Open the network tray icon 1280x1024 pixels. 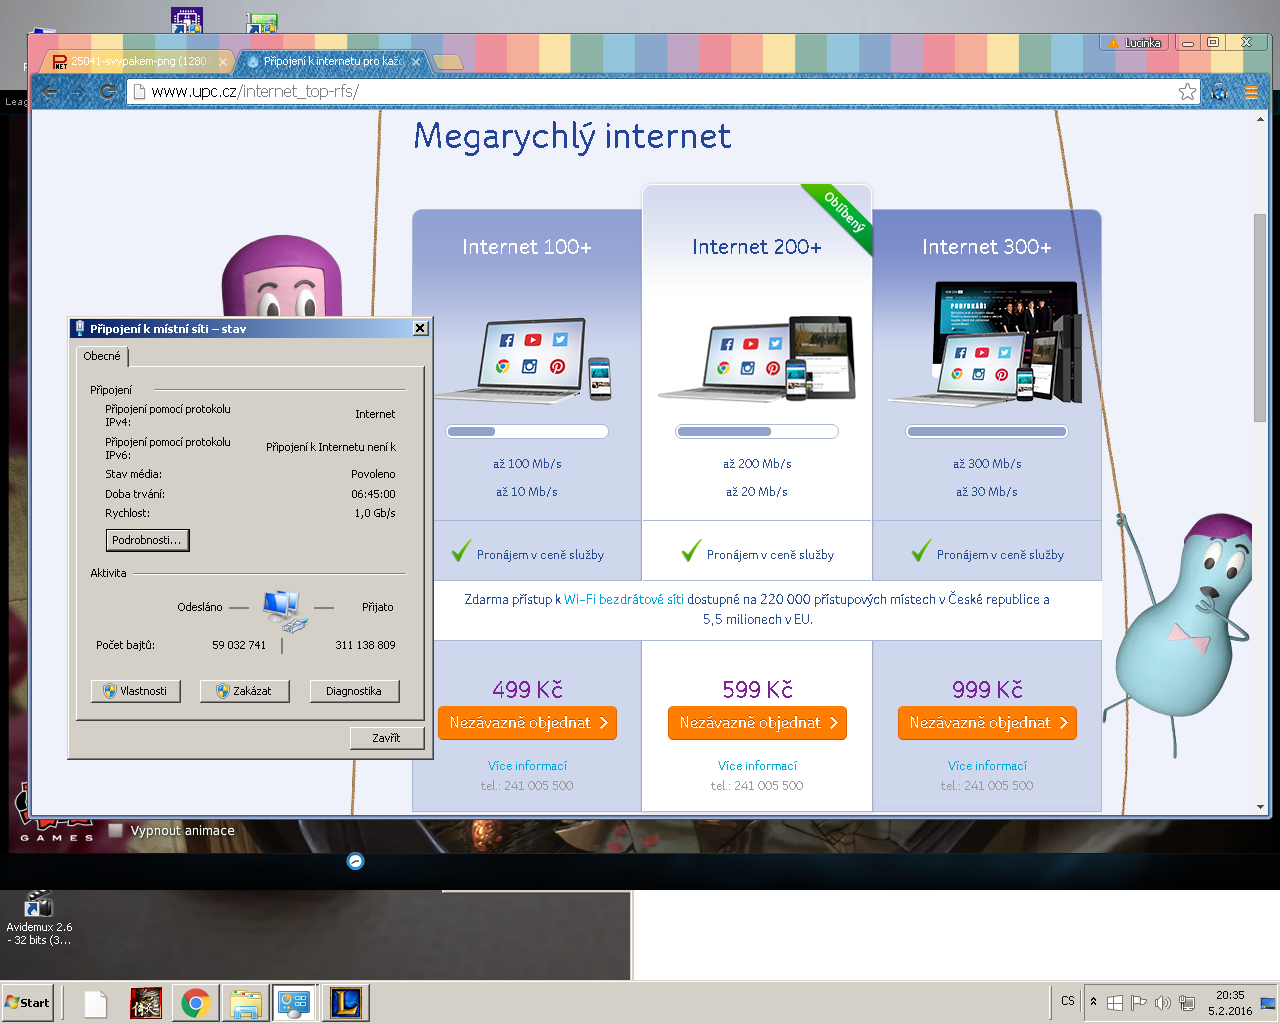[x=1187, y=1002]
